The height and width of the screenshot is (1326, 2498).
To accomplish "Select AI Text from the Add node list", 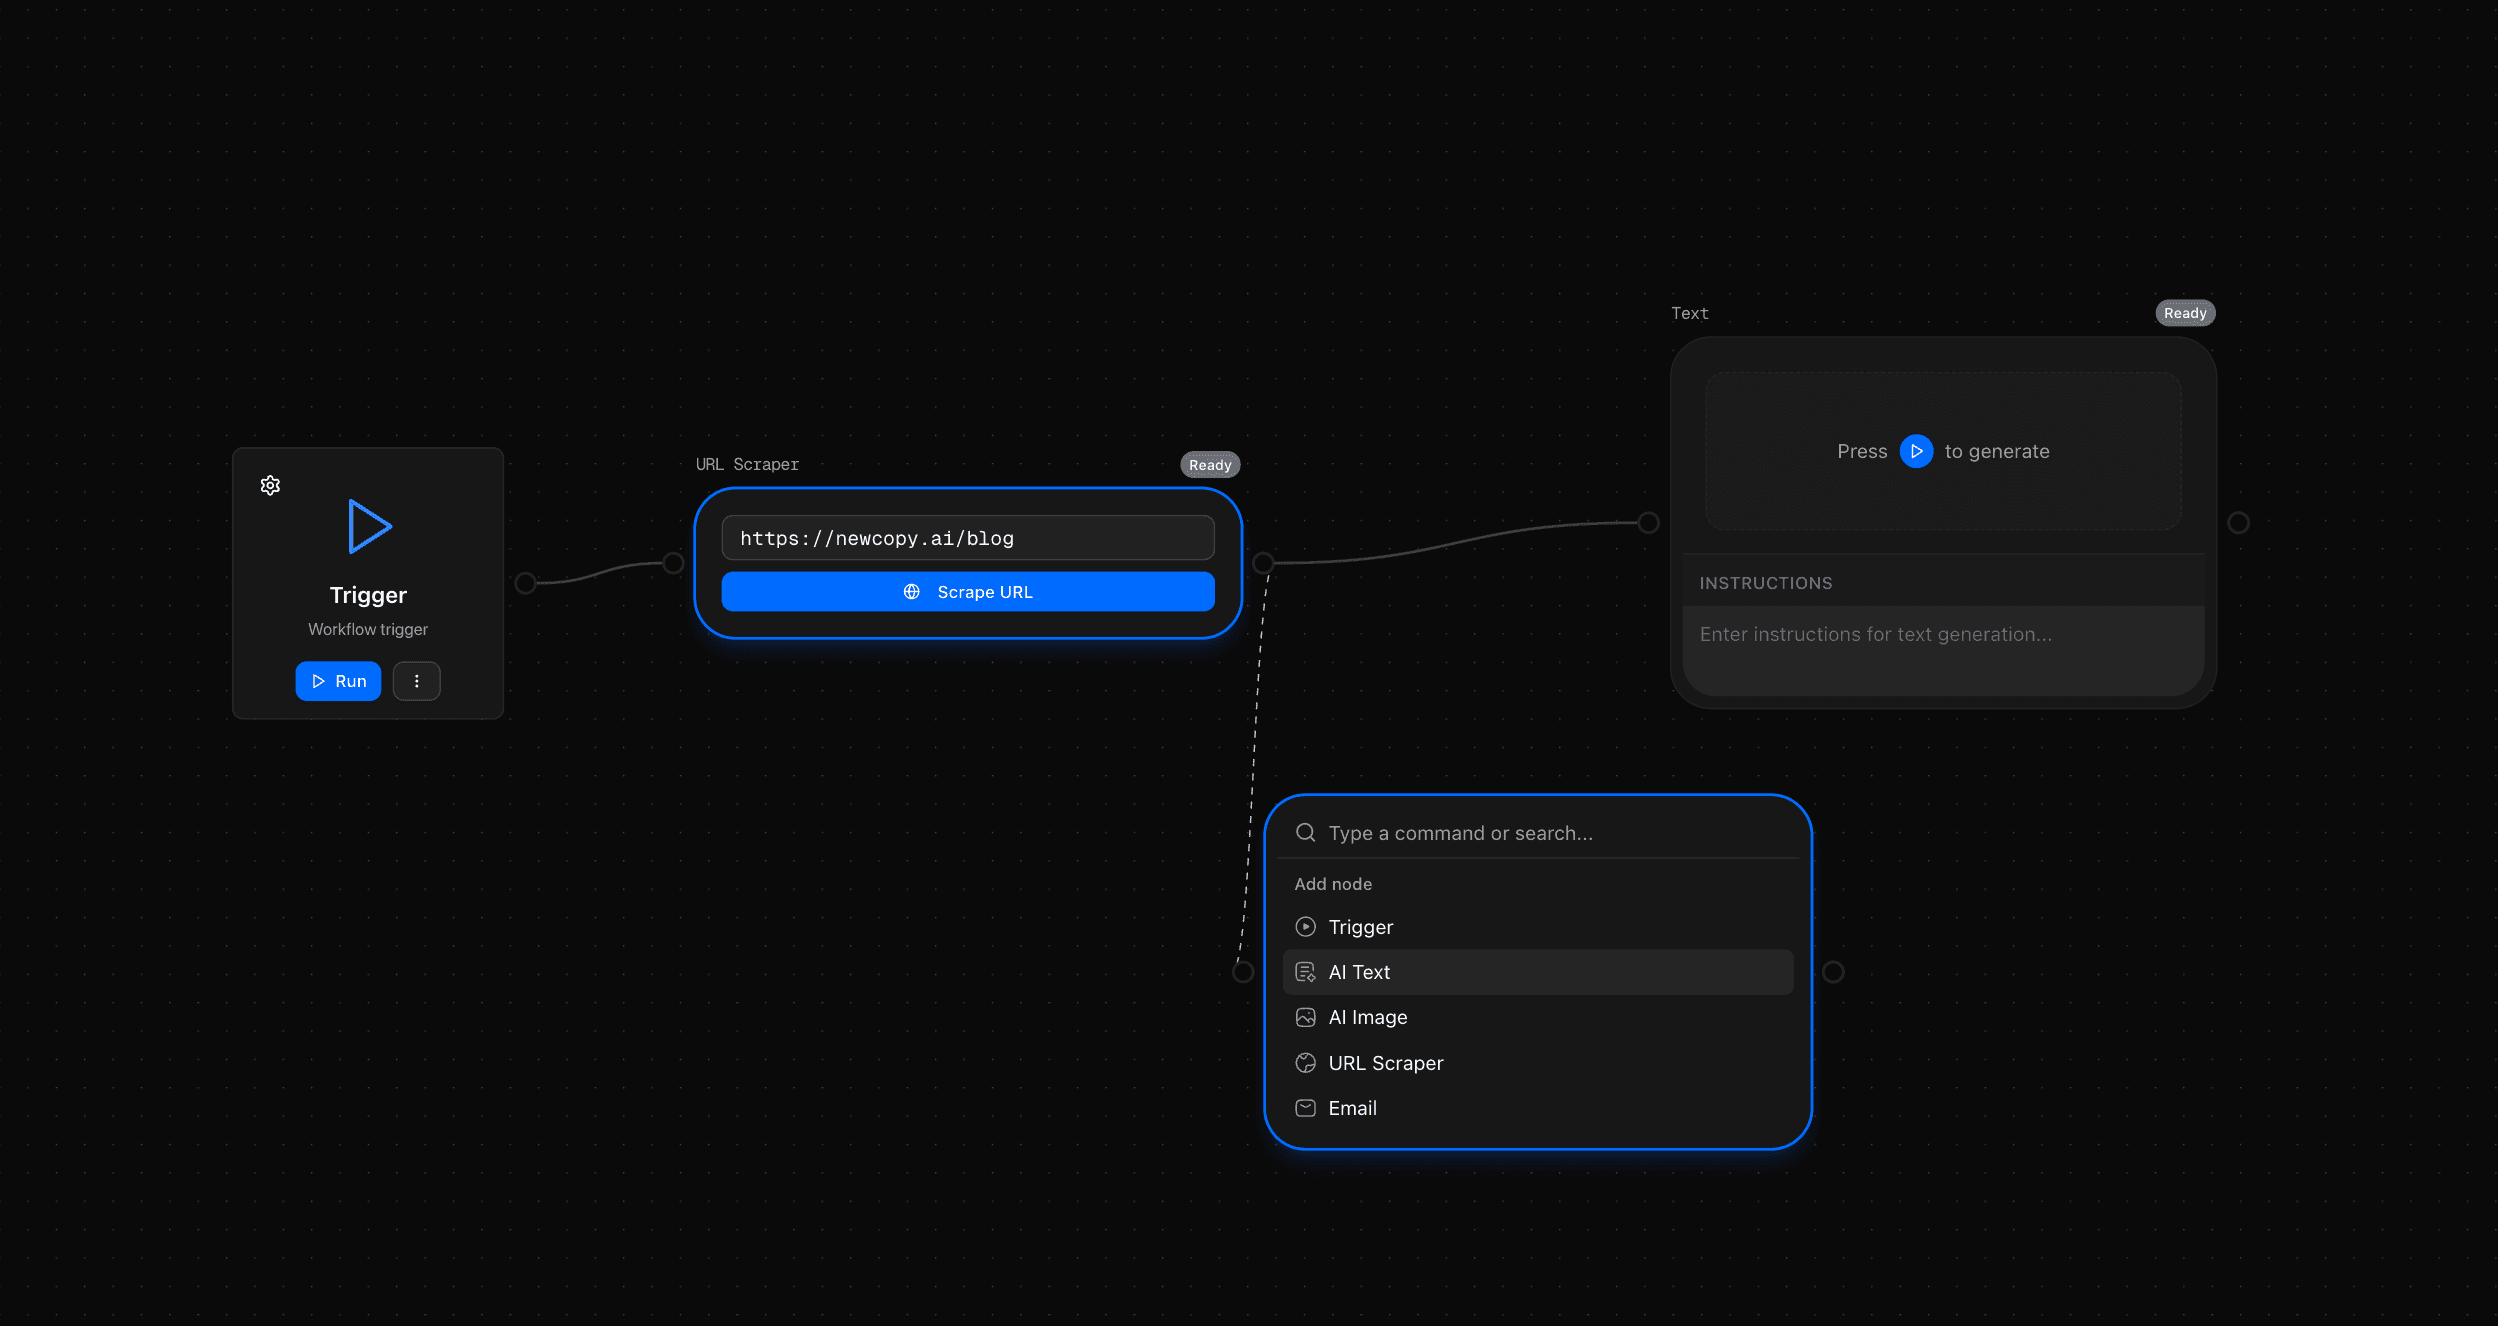I will tap(1538, 972).
